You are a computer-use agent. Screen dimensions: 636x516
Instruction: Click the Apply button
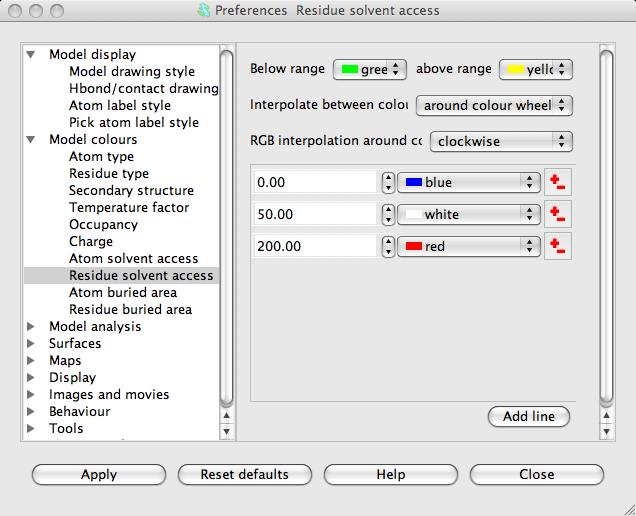point(99,475)
